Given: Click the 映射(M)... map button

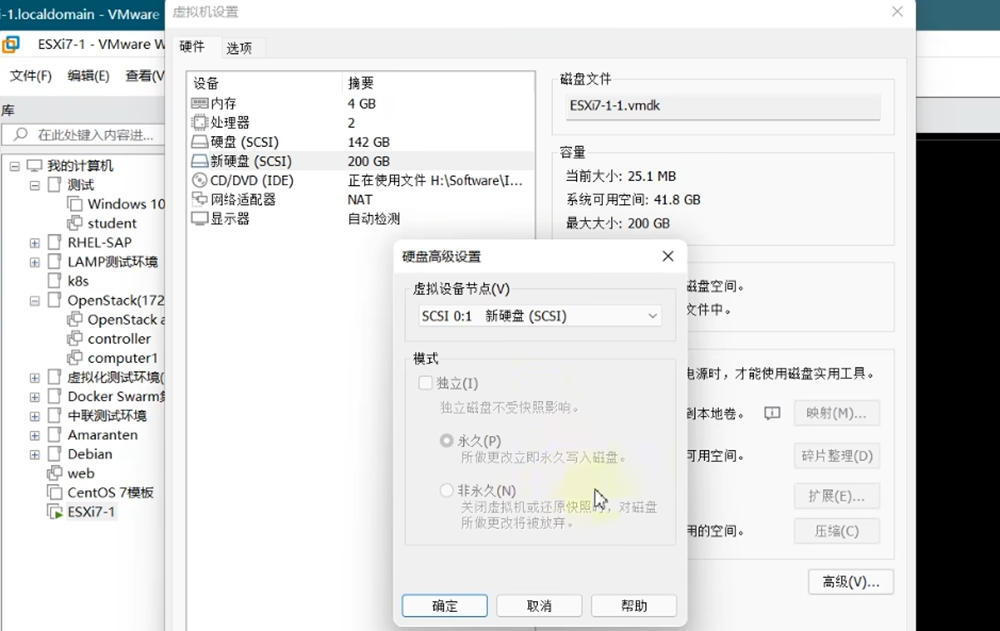Looking at the screenshot, I should coord(837,413).
